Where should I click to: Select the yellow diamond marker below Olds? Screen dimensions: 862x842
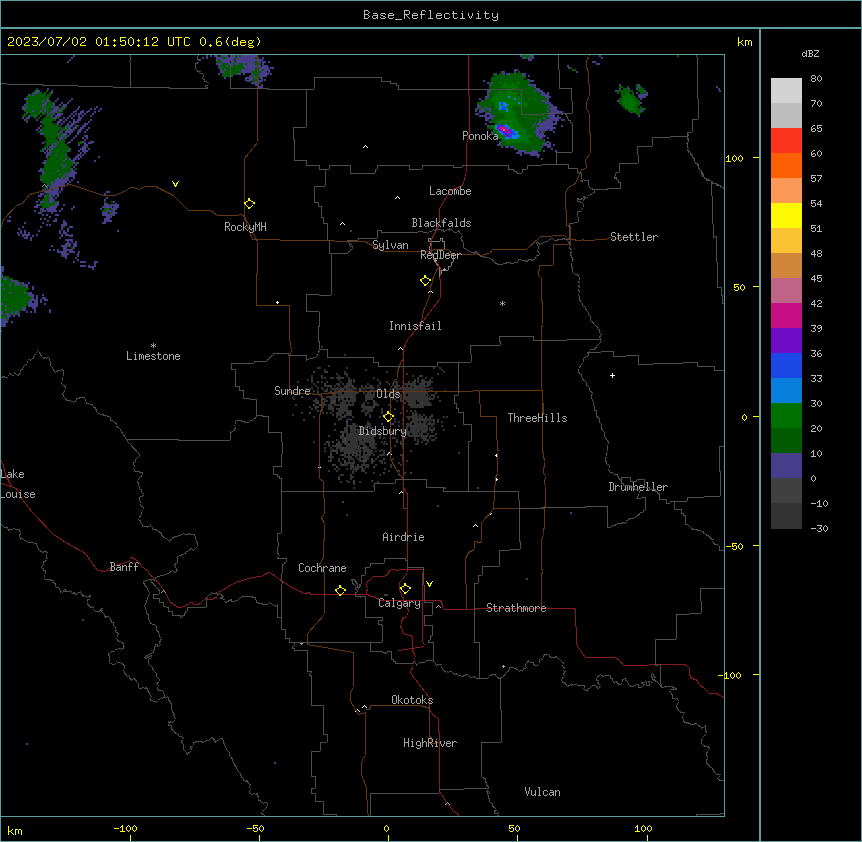pyautogui.click(x=389, y=417)
